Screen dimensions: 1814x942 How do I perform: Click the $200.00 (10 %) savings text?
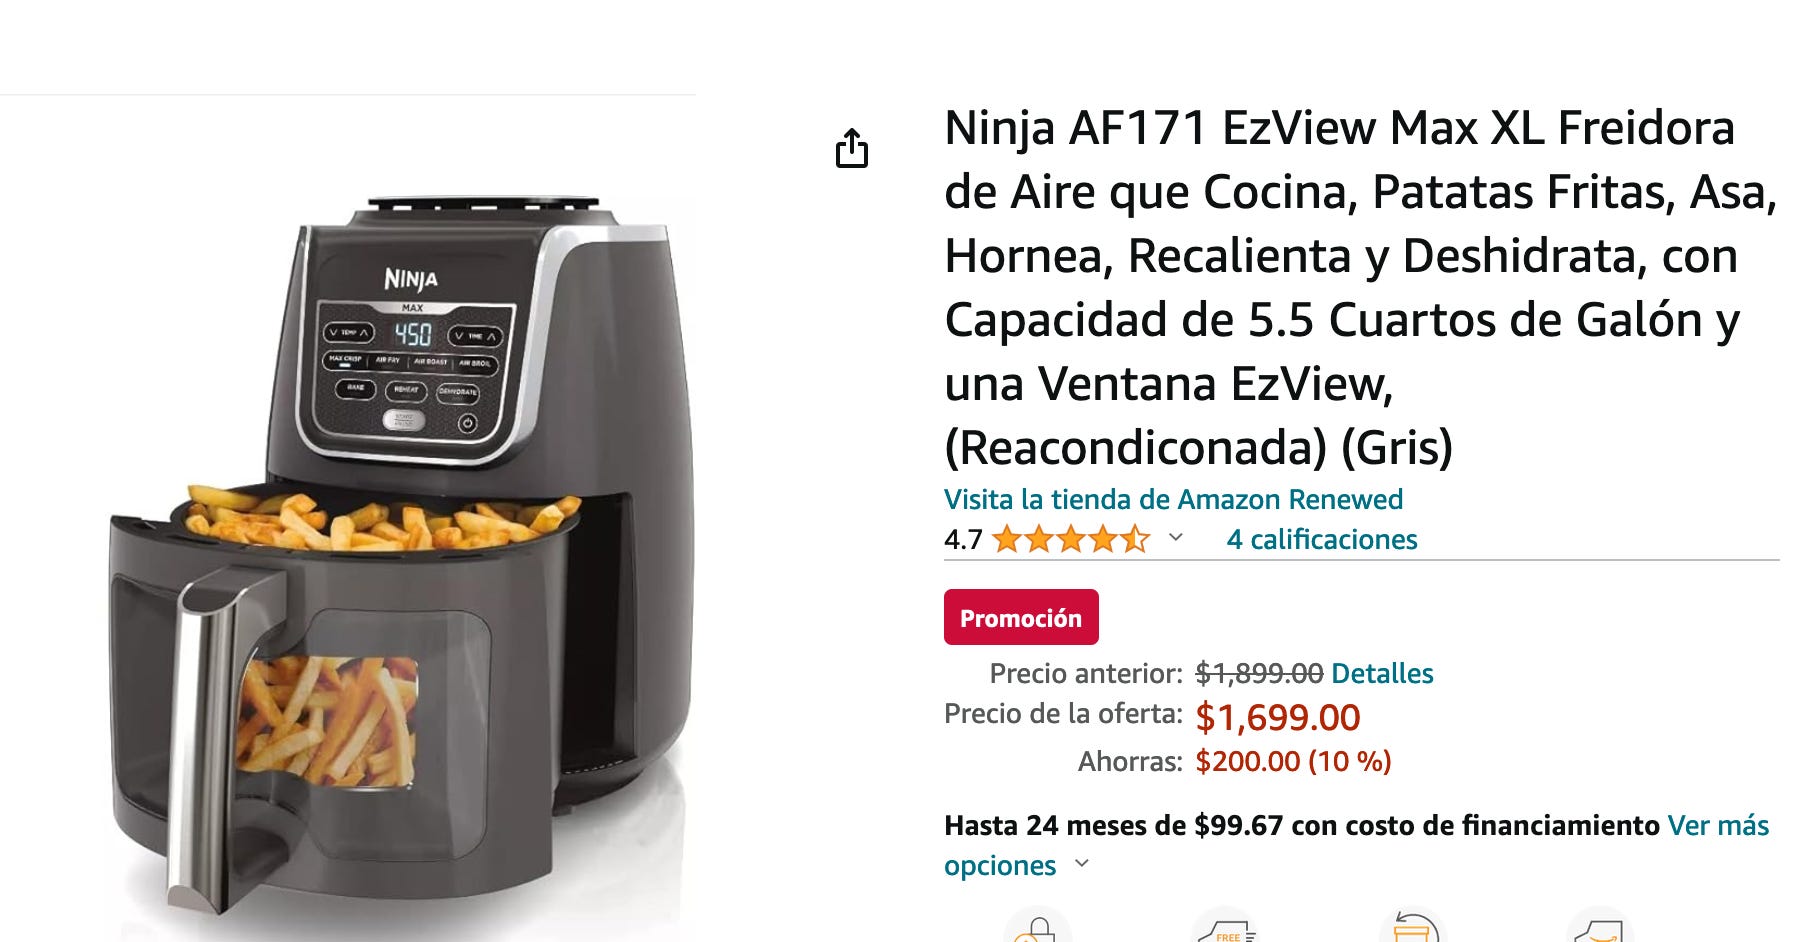click(1294, 761)
